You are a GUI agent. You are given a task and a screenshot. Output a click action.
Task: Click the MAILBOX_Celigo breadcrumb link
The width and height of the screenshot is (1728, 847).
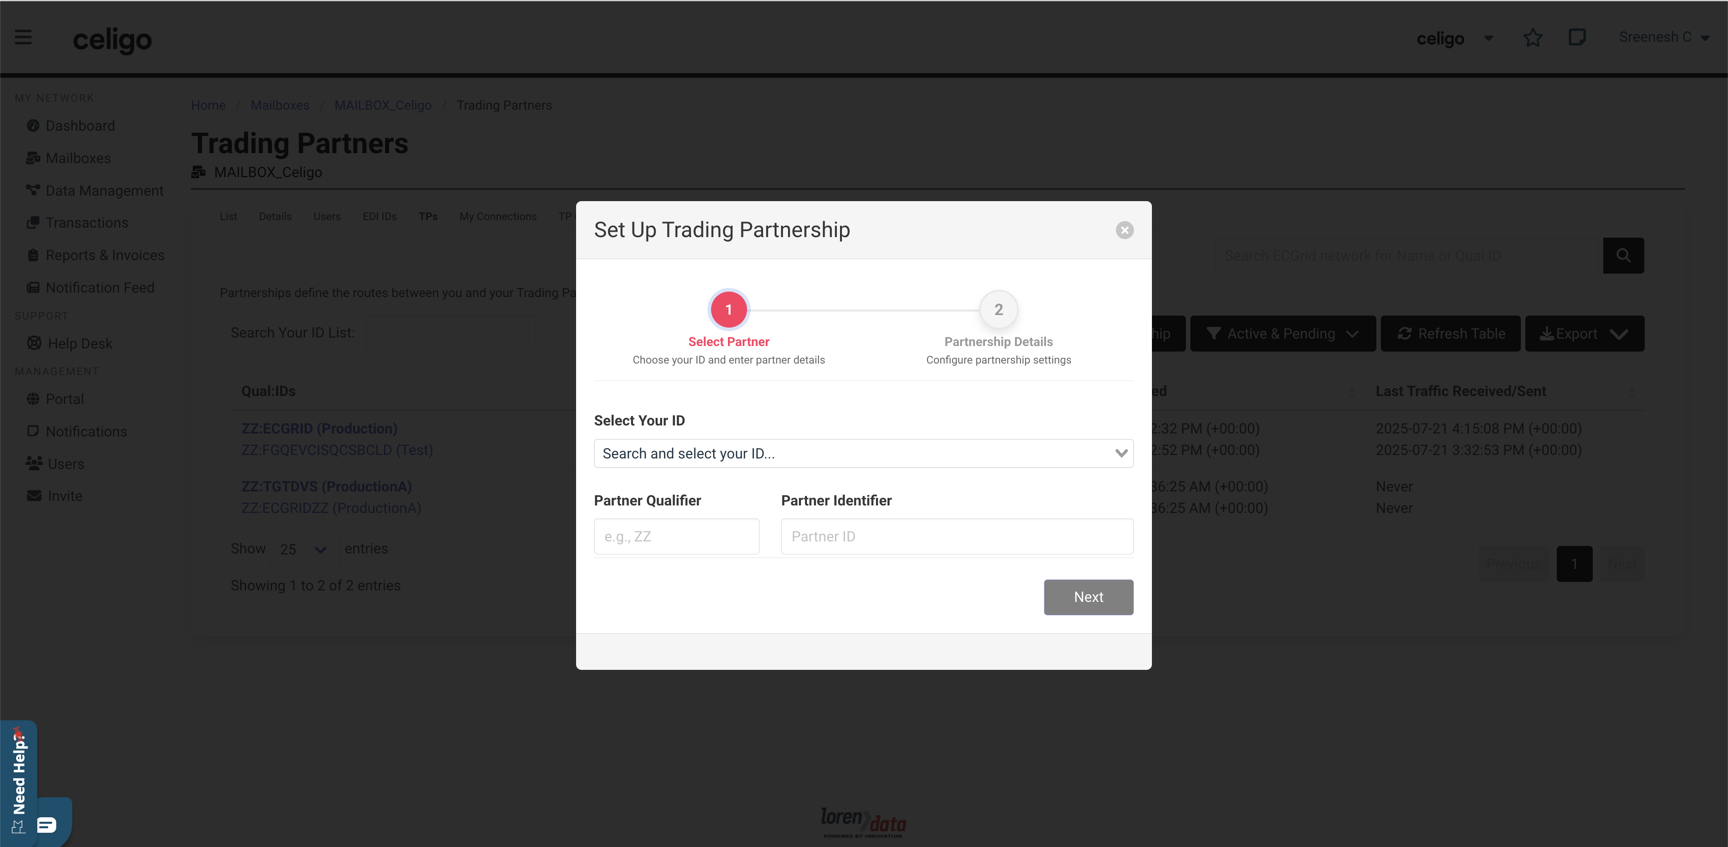(x=383, y=105)
